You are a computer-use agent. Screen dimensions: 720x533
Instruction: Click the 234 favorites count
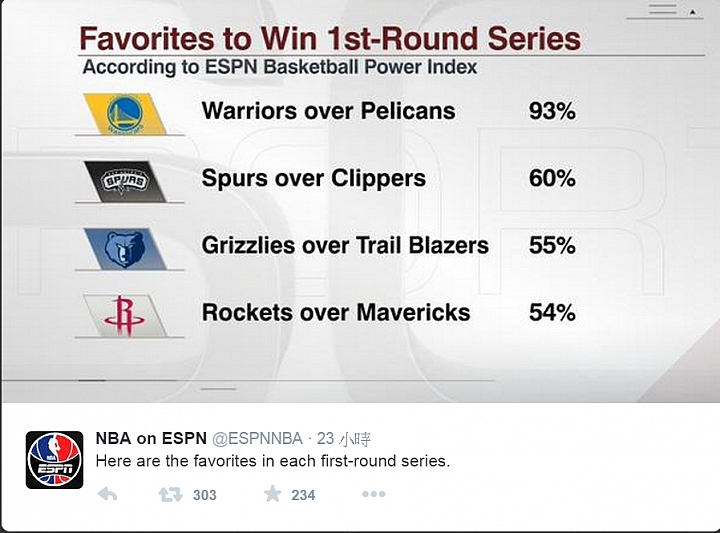[303, 495]
